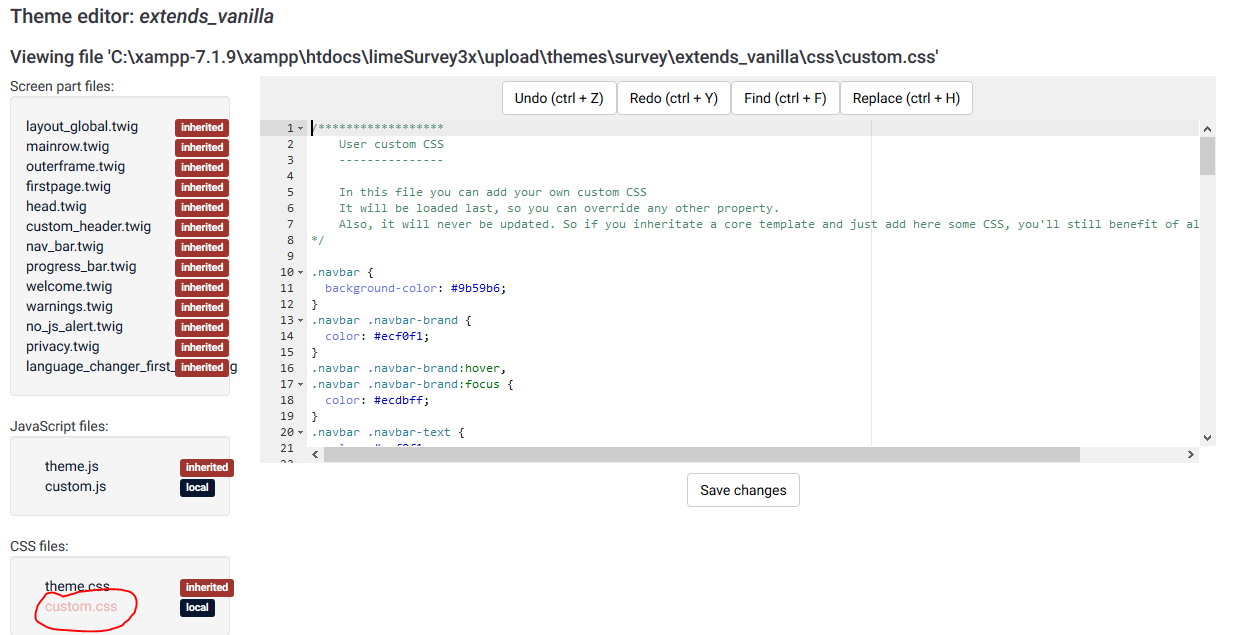This screenshot has width=1241, height=635.
Task: Click the Undo (ctrl + Z) button
Action: pyautogui.click(x=559, y=98)
